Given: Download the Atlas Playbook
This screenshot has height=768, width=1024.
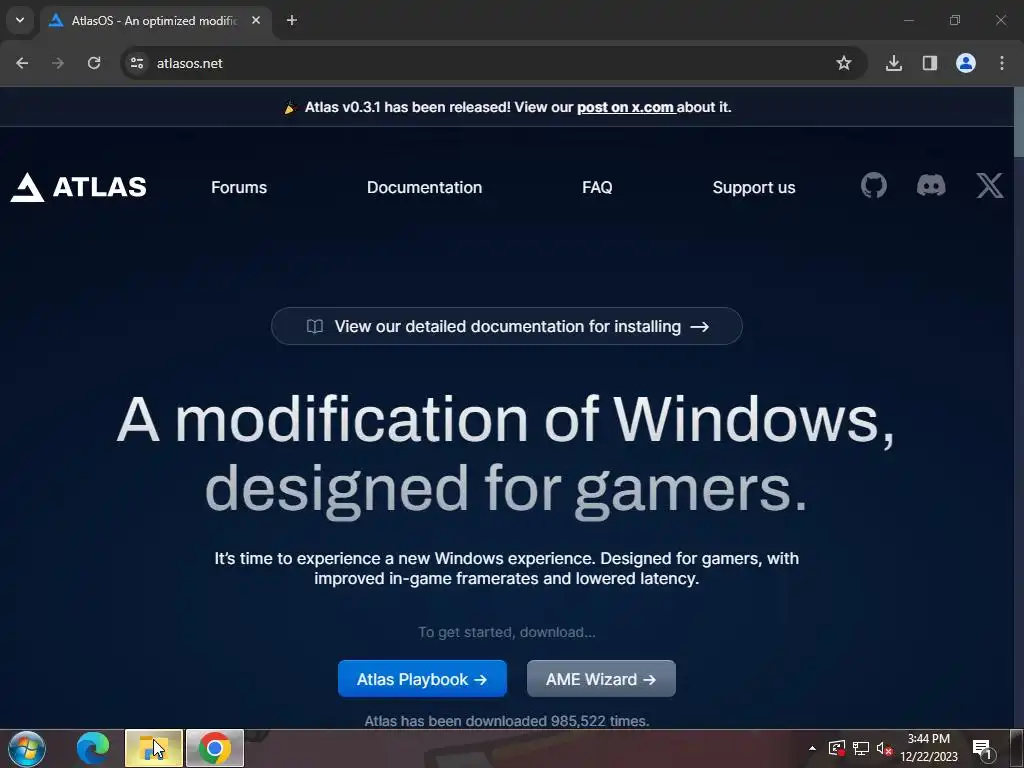Looking at the screenshot, I should click(x=422, y=679).
